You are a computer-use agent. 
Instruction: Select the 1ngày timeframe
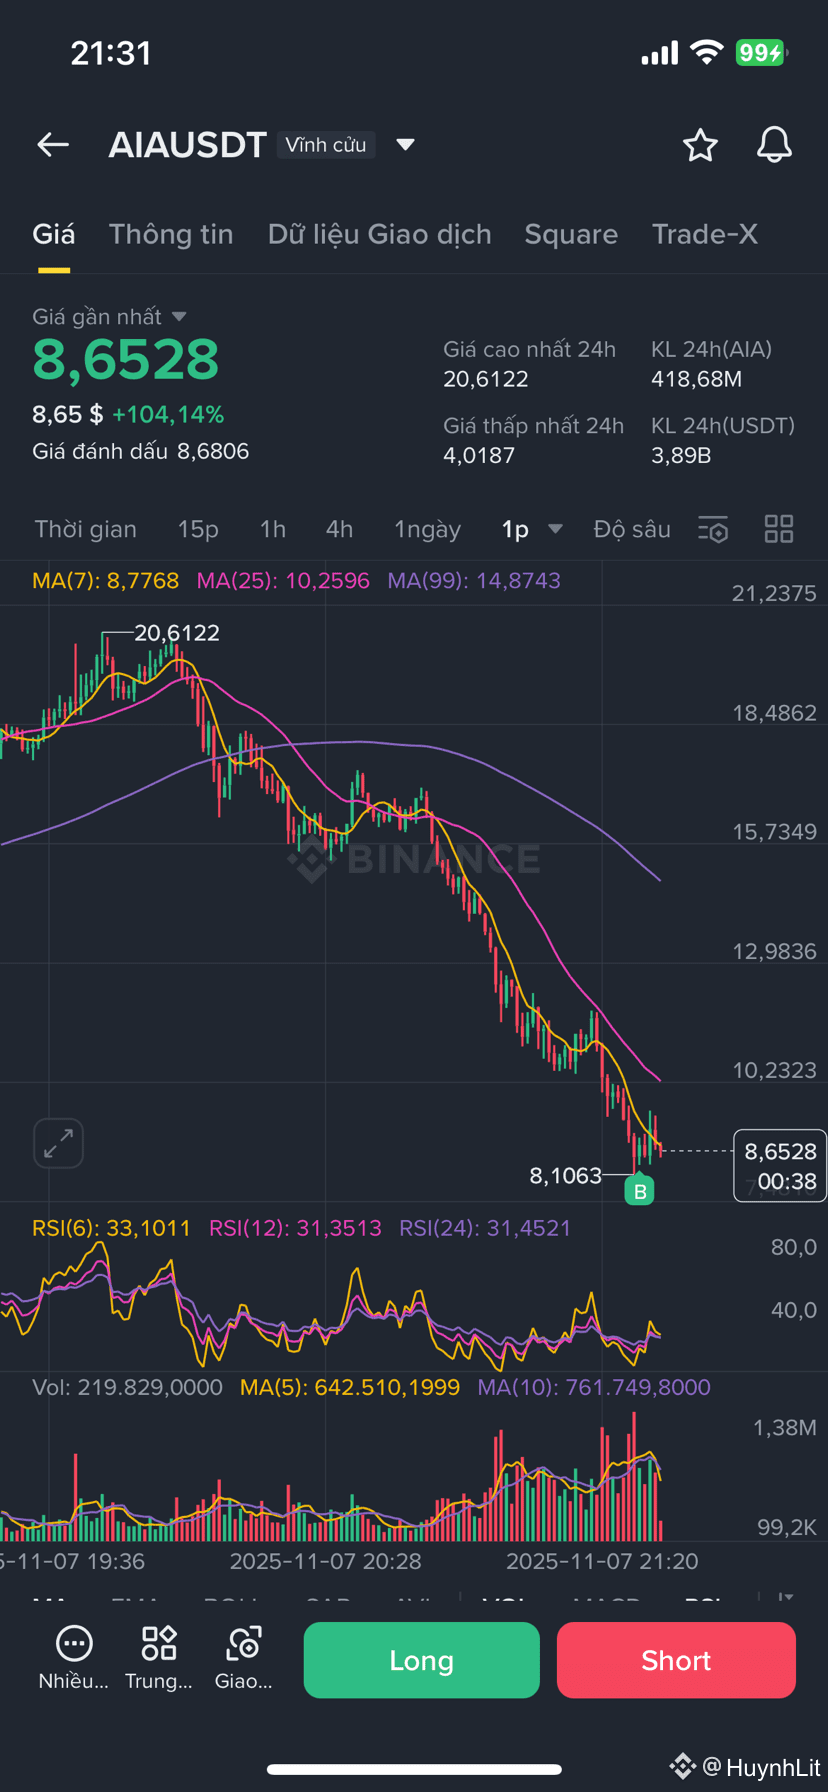(427, 529)
